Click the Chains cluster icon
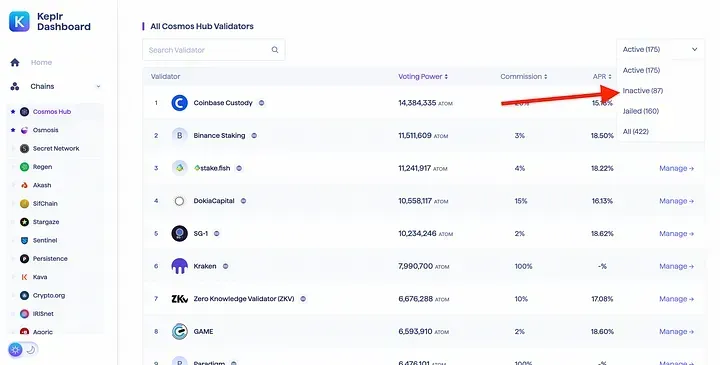This screenshot has width=720, height=365. coord(15,86)
